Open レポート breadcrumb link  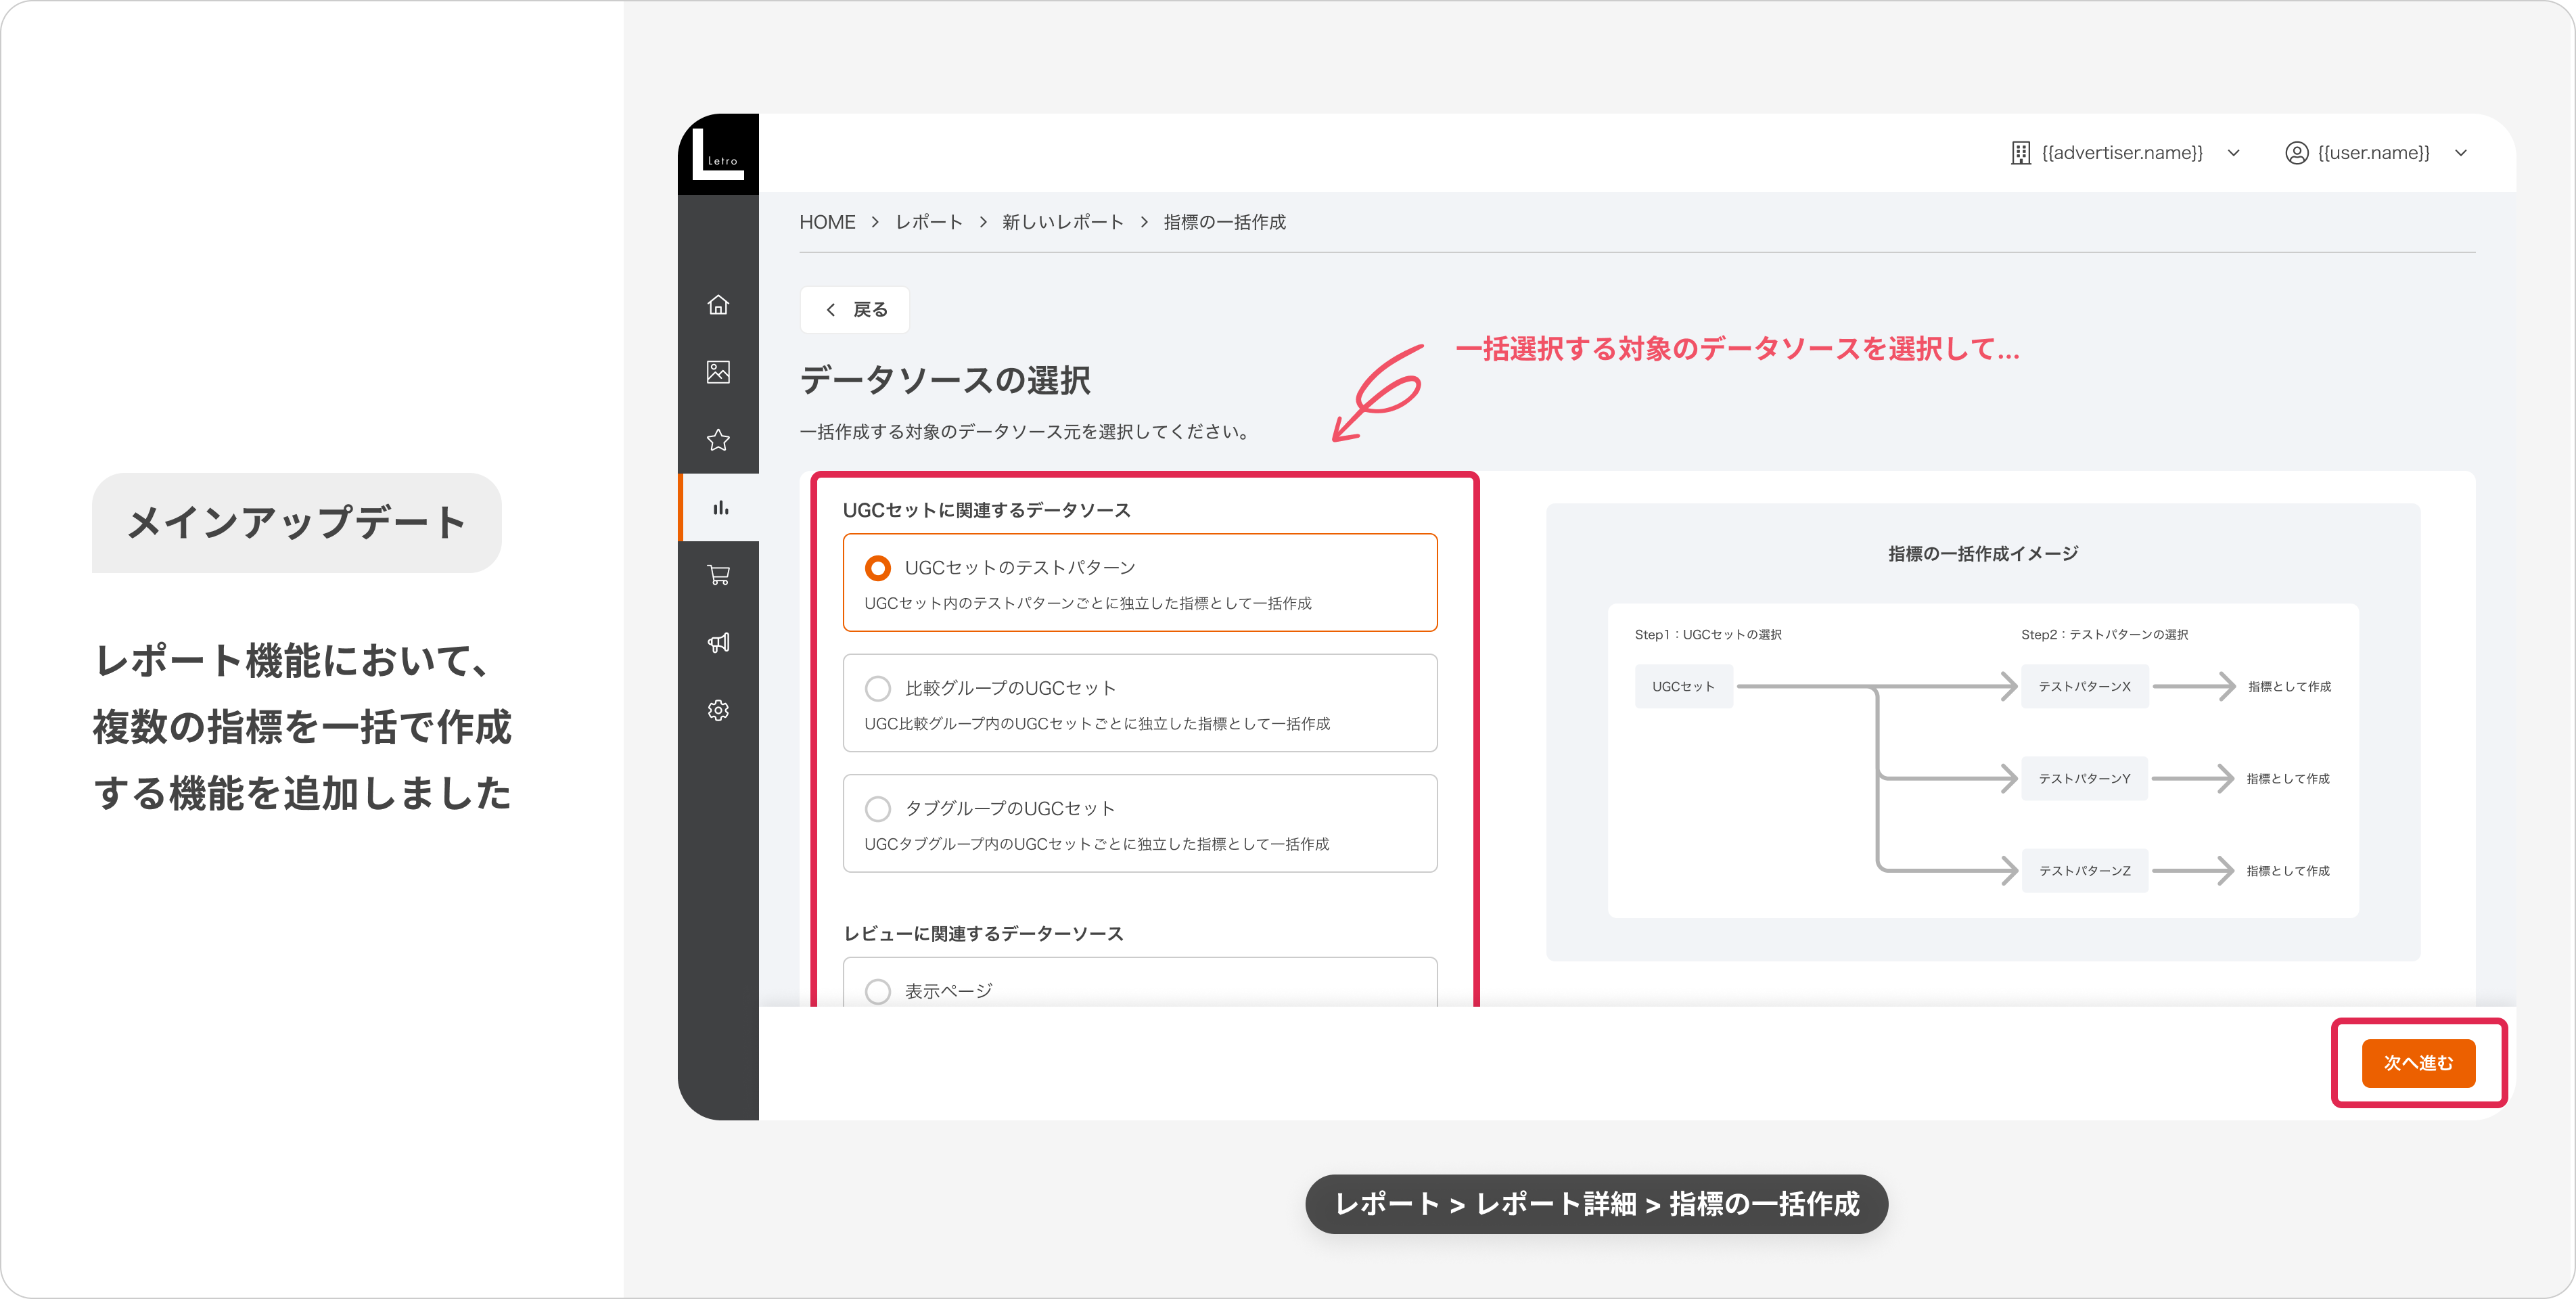point(928,222)
